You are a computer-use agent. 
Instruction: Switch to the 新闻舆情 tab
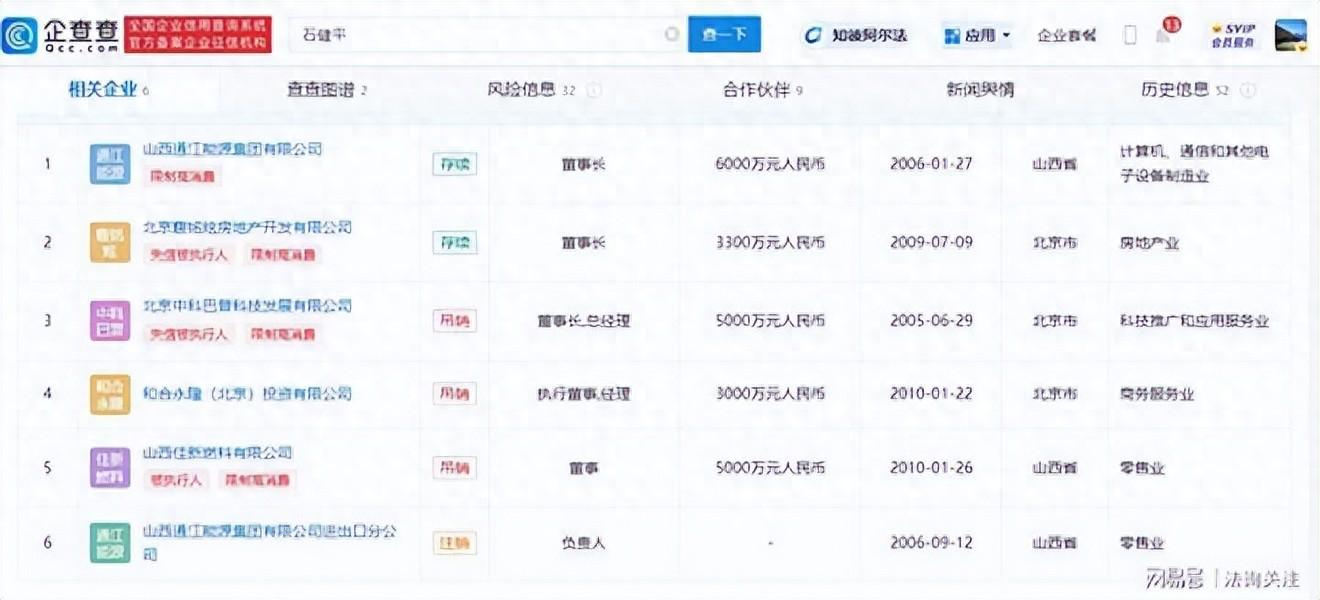[980, 90]
